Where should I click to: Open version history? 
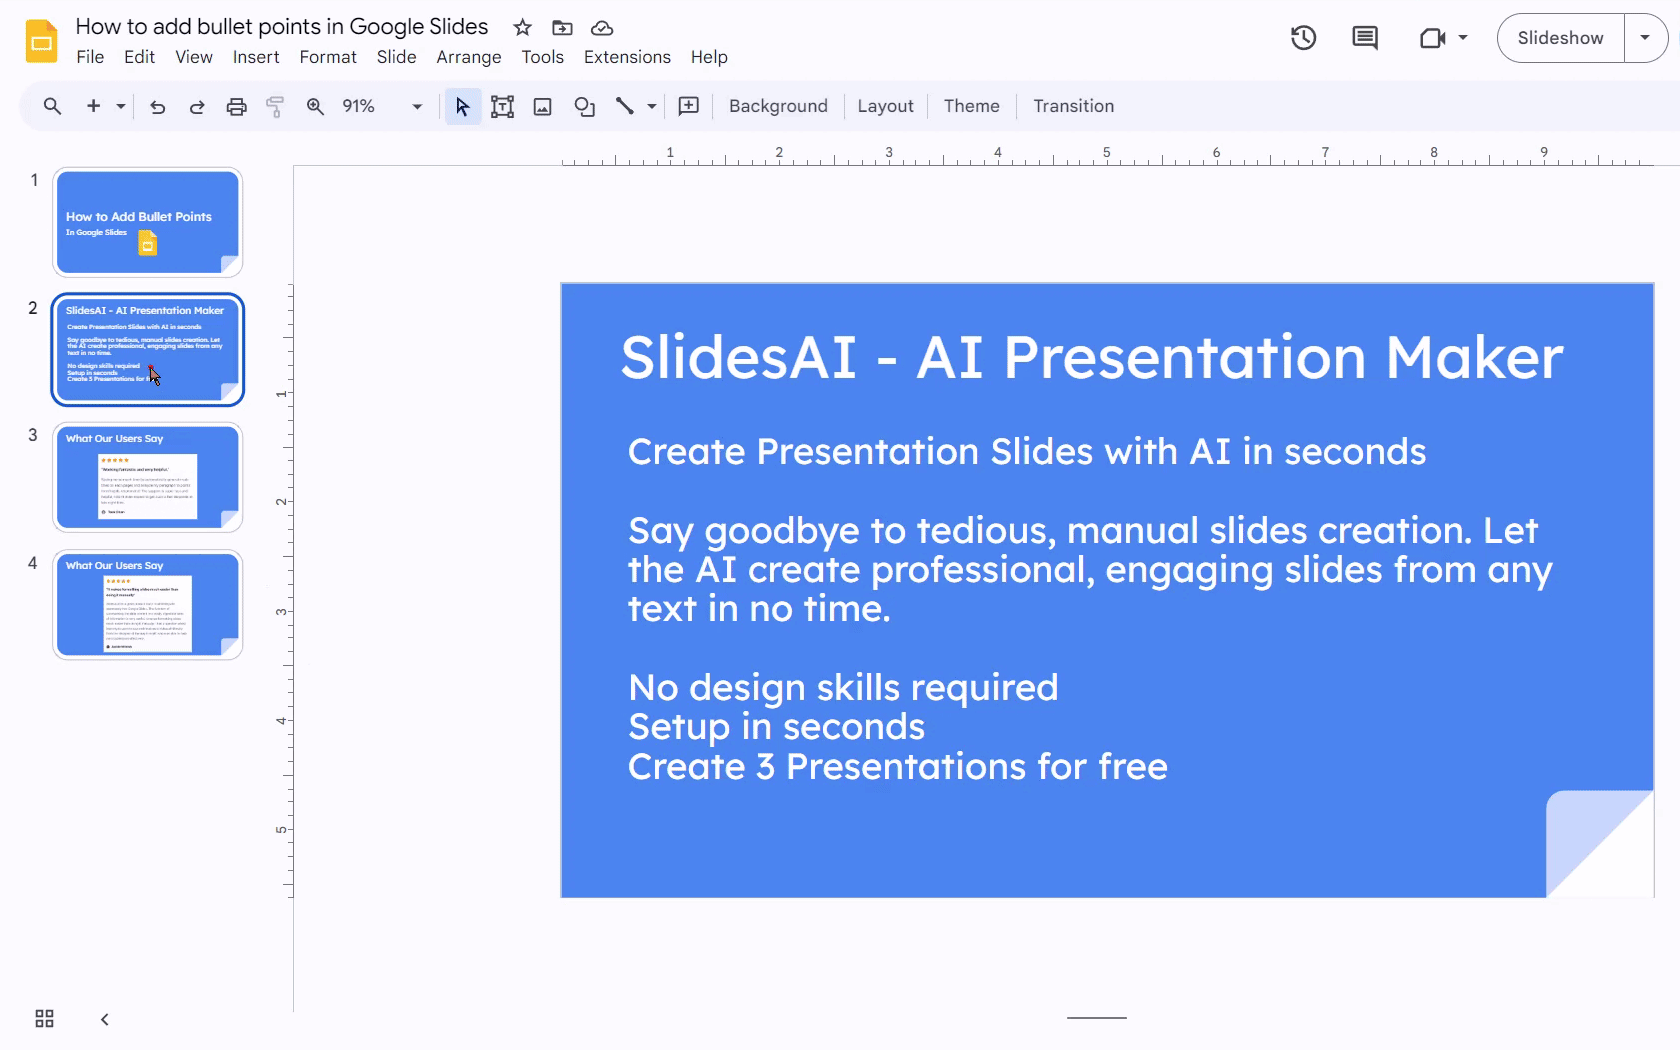pyautogui.click(x=1303, y=38)
